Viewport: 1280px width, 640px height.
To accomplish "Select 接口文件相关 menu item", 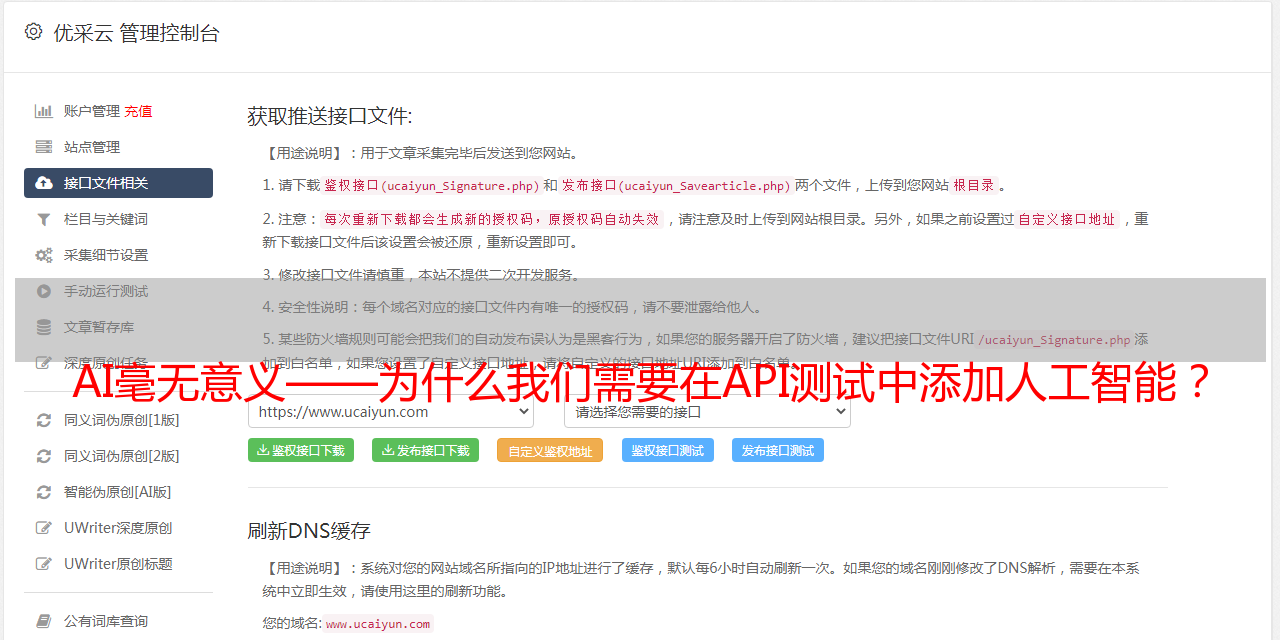I will [118, 183].
